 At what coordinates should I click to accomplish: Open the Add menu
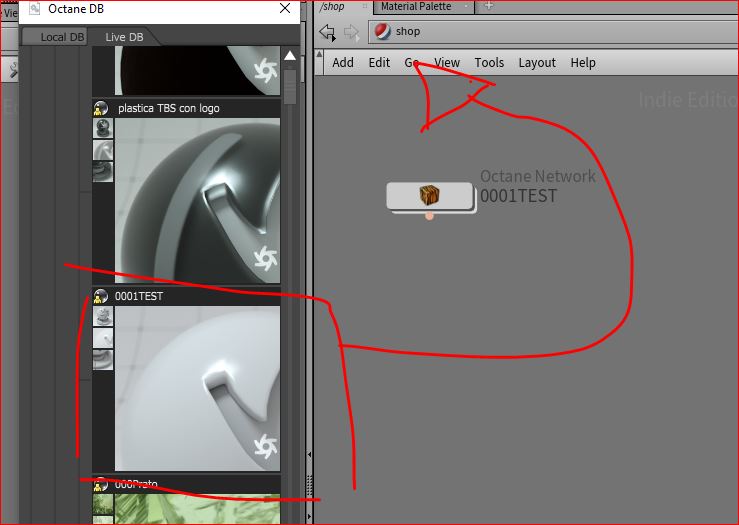tap(343, 62)
